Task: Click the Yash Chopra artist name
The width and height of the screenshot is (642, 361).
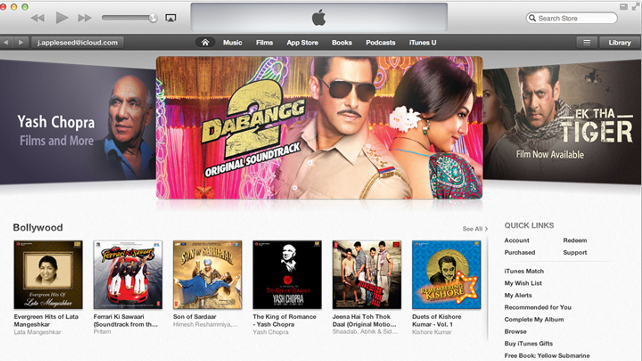Action: coord(270,332)
